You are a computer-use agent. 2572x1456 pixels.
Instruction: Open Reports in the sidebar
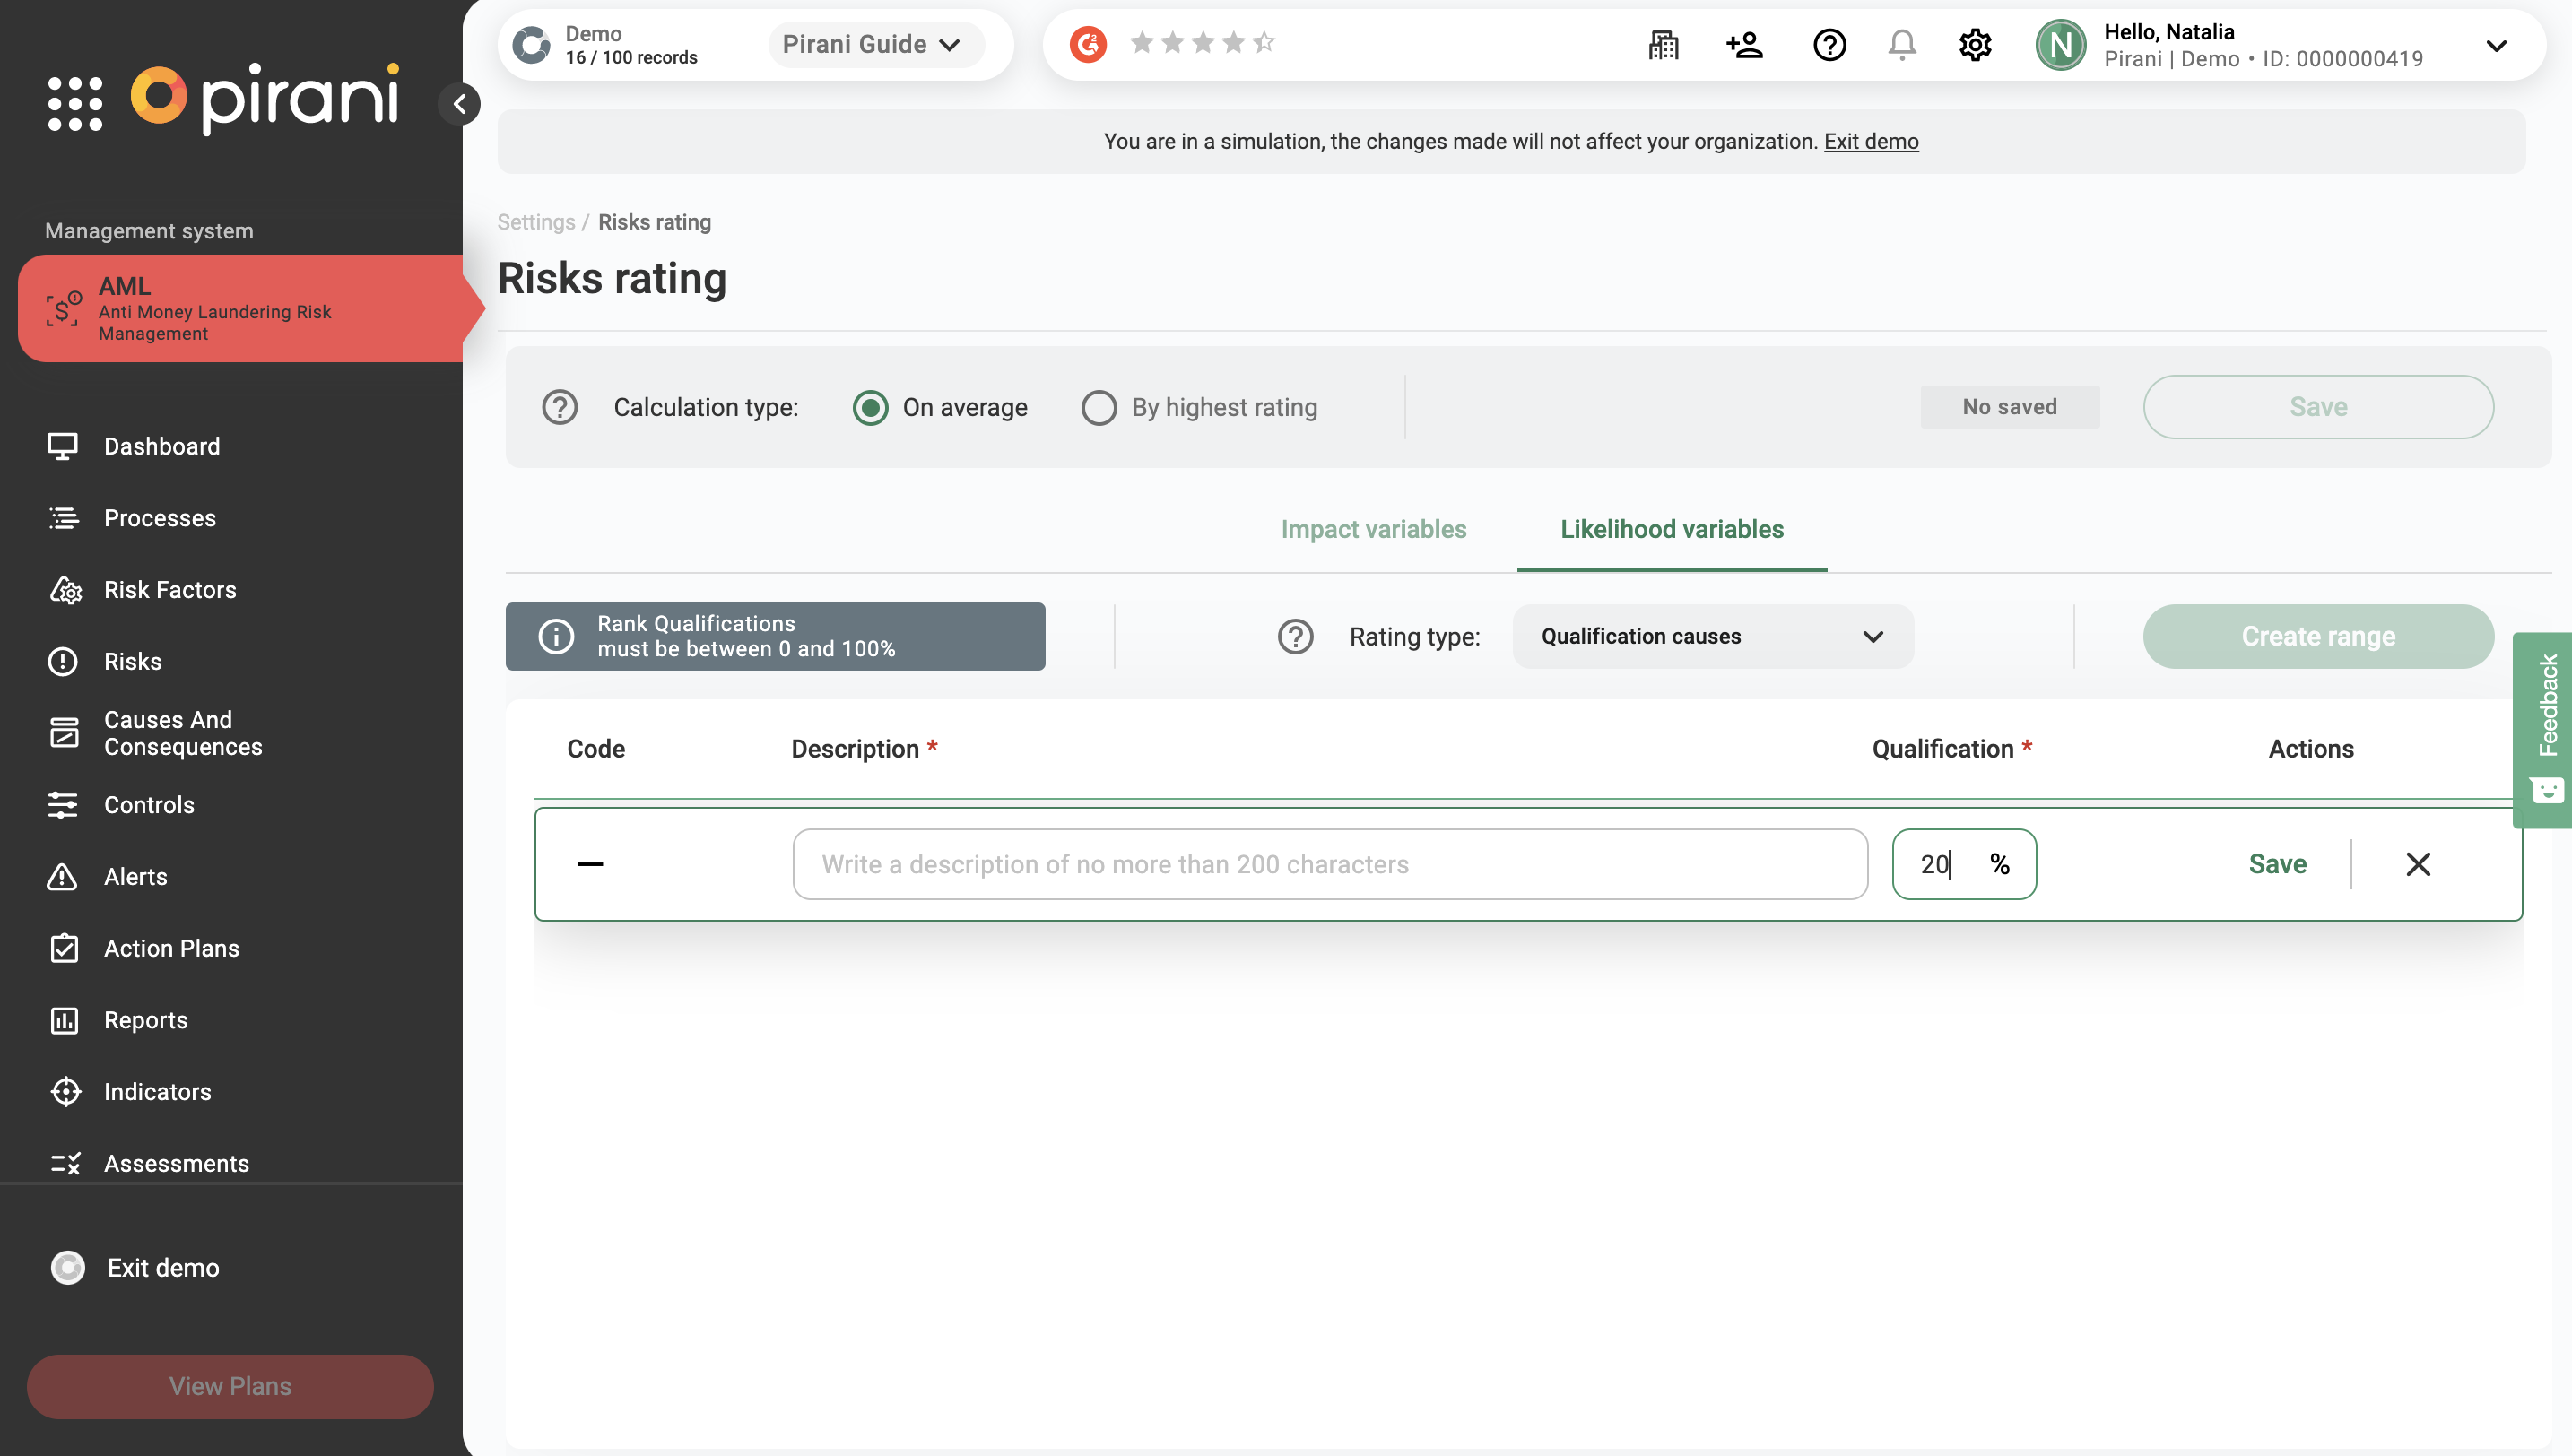click(x=146, y=1020)
